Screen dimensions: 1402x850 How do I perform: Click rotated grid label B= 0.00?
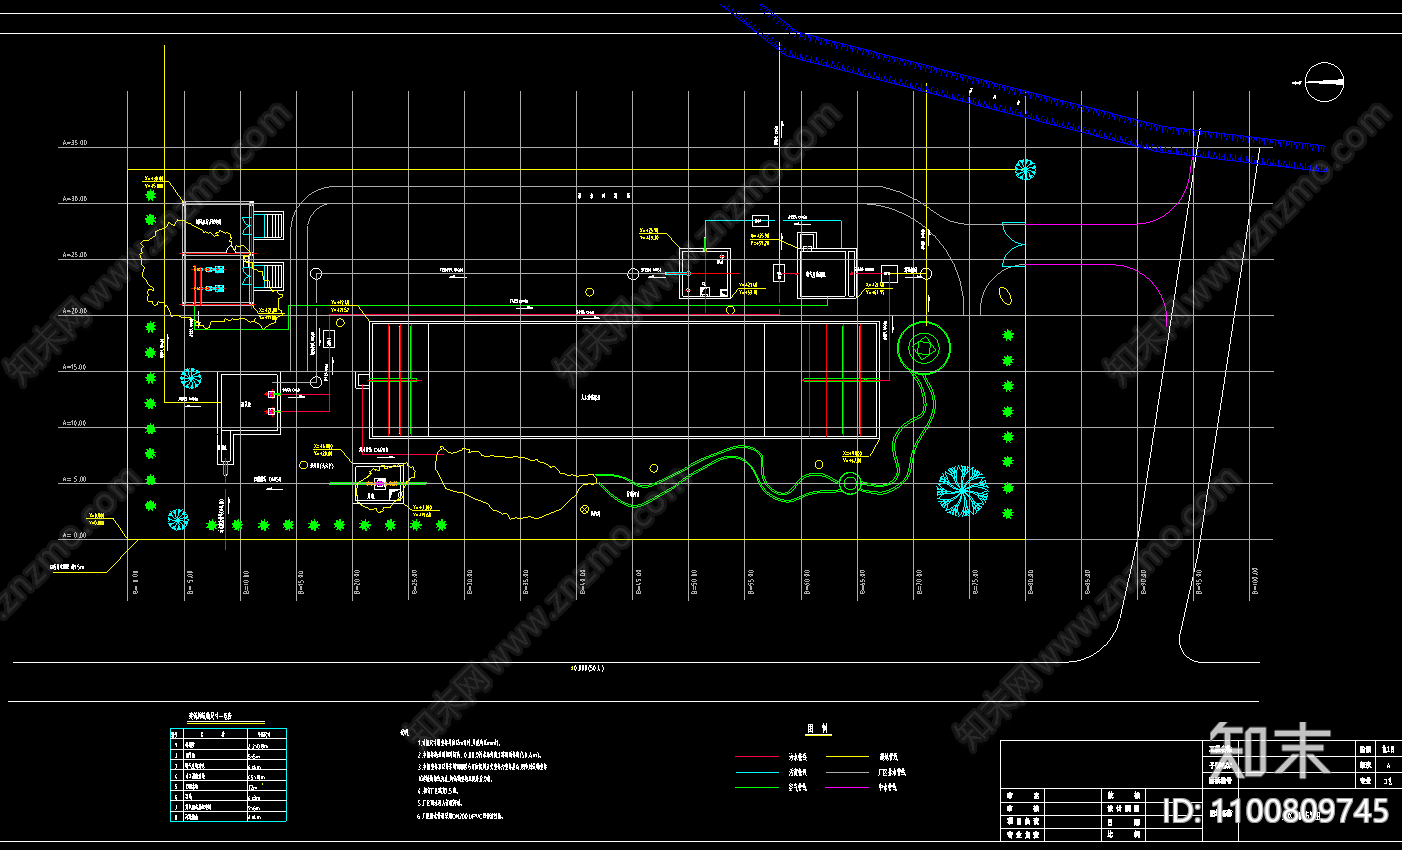pos(135,583)
